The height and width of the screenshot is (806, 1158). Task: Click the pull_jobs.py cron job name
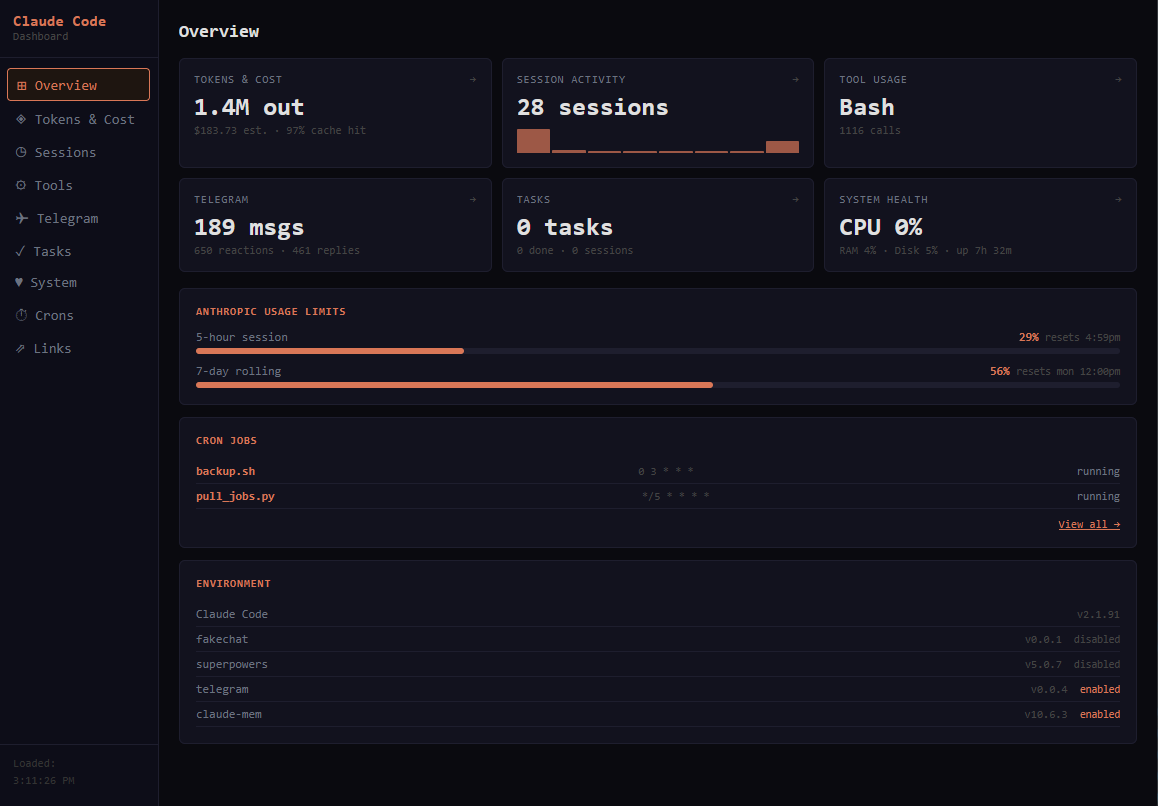(x=235, y=496)
